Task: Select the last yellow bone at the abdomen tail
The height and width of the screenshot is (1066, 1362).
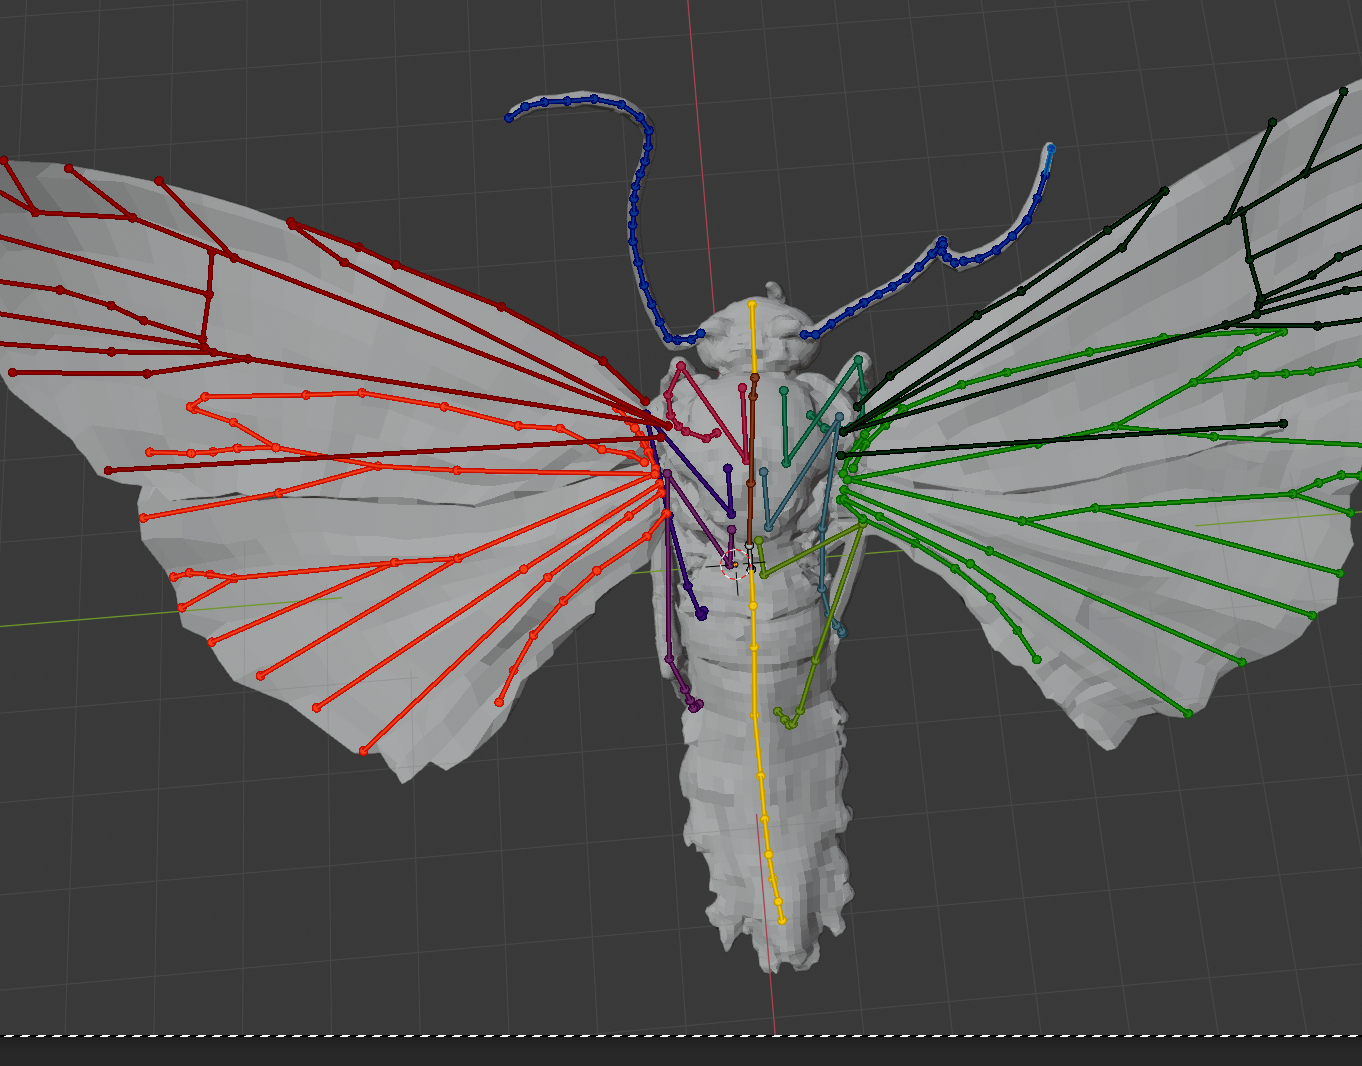Action: [779, 911]
